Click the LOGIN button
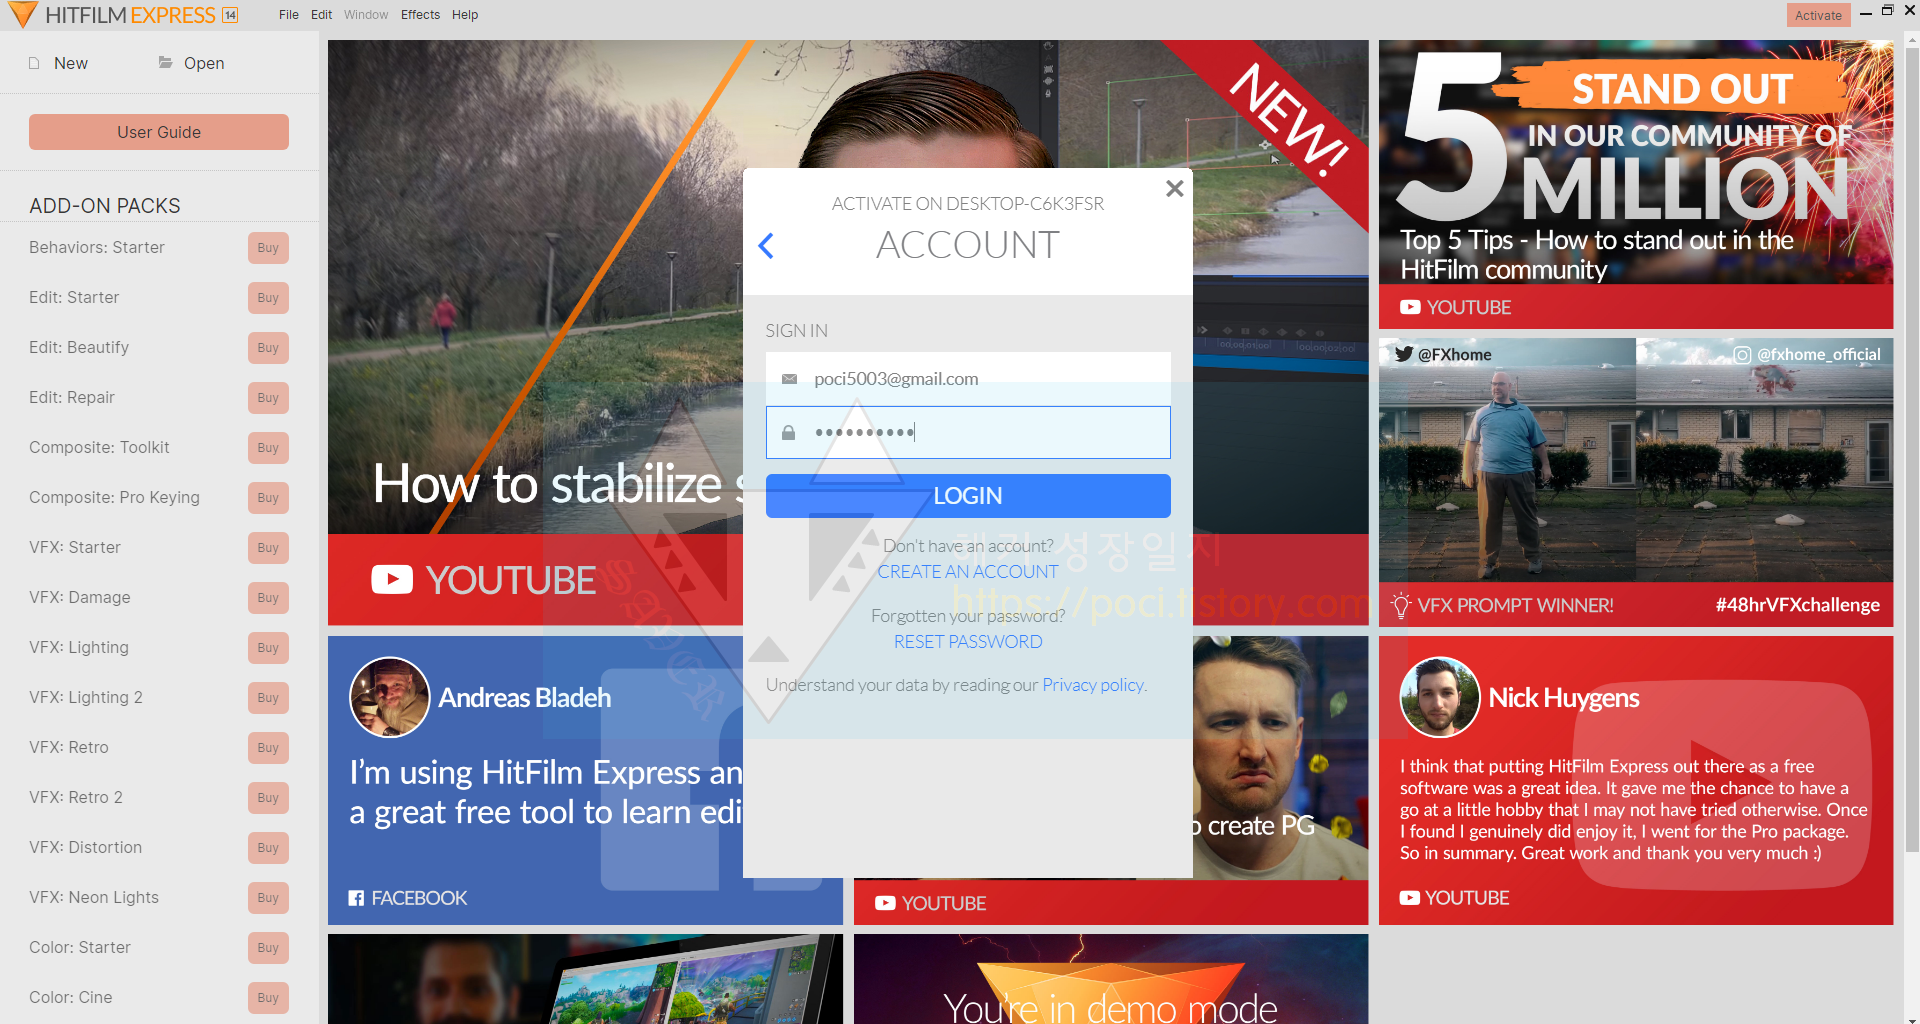Screen dimensions: 1920x1024 point(968,496)
